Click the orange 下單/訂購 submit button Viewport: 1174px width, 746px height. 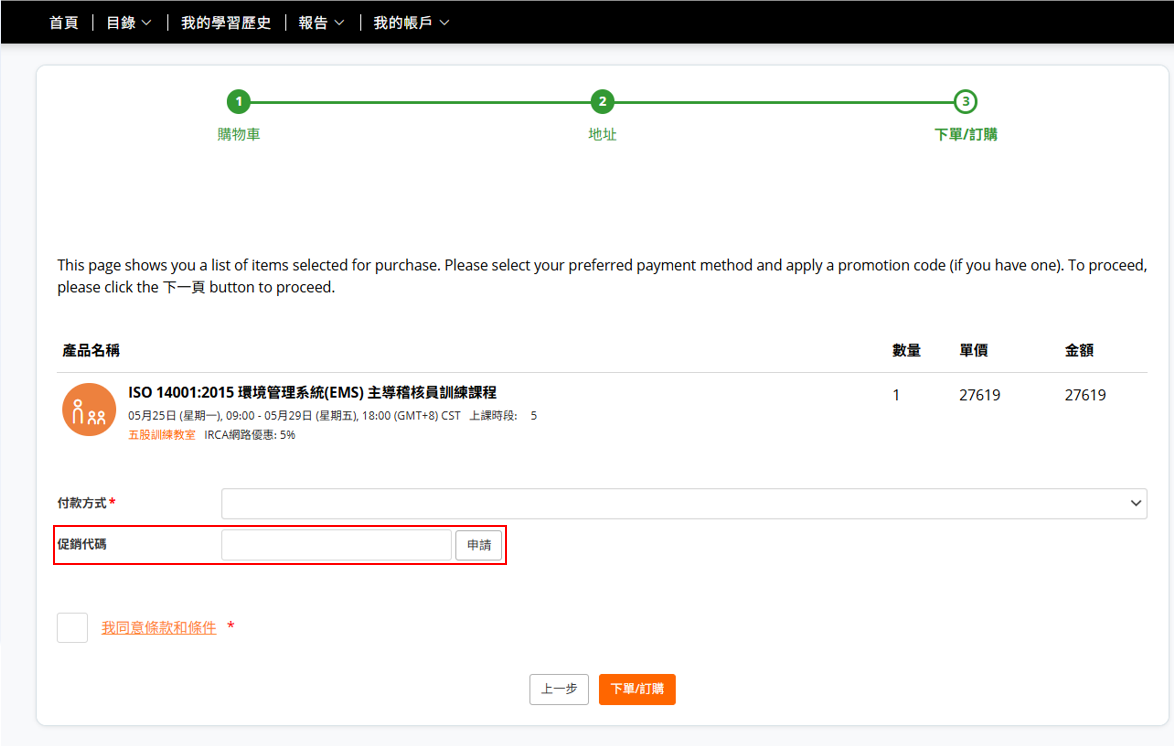point(637,689)
